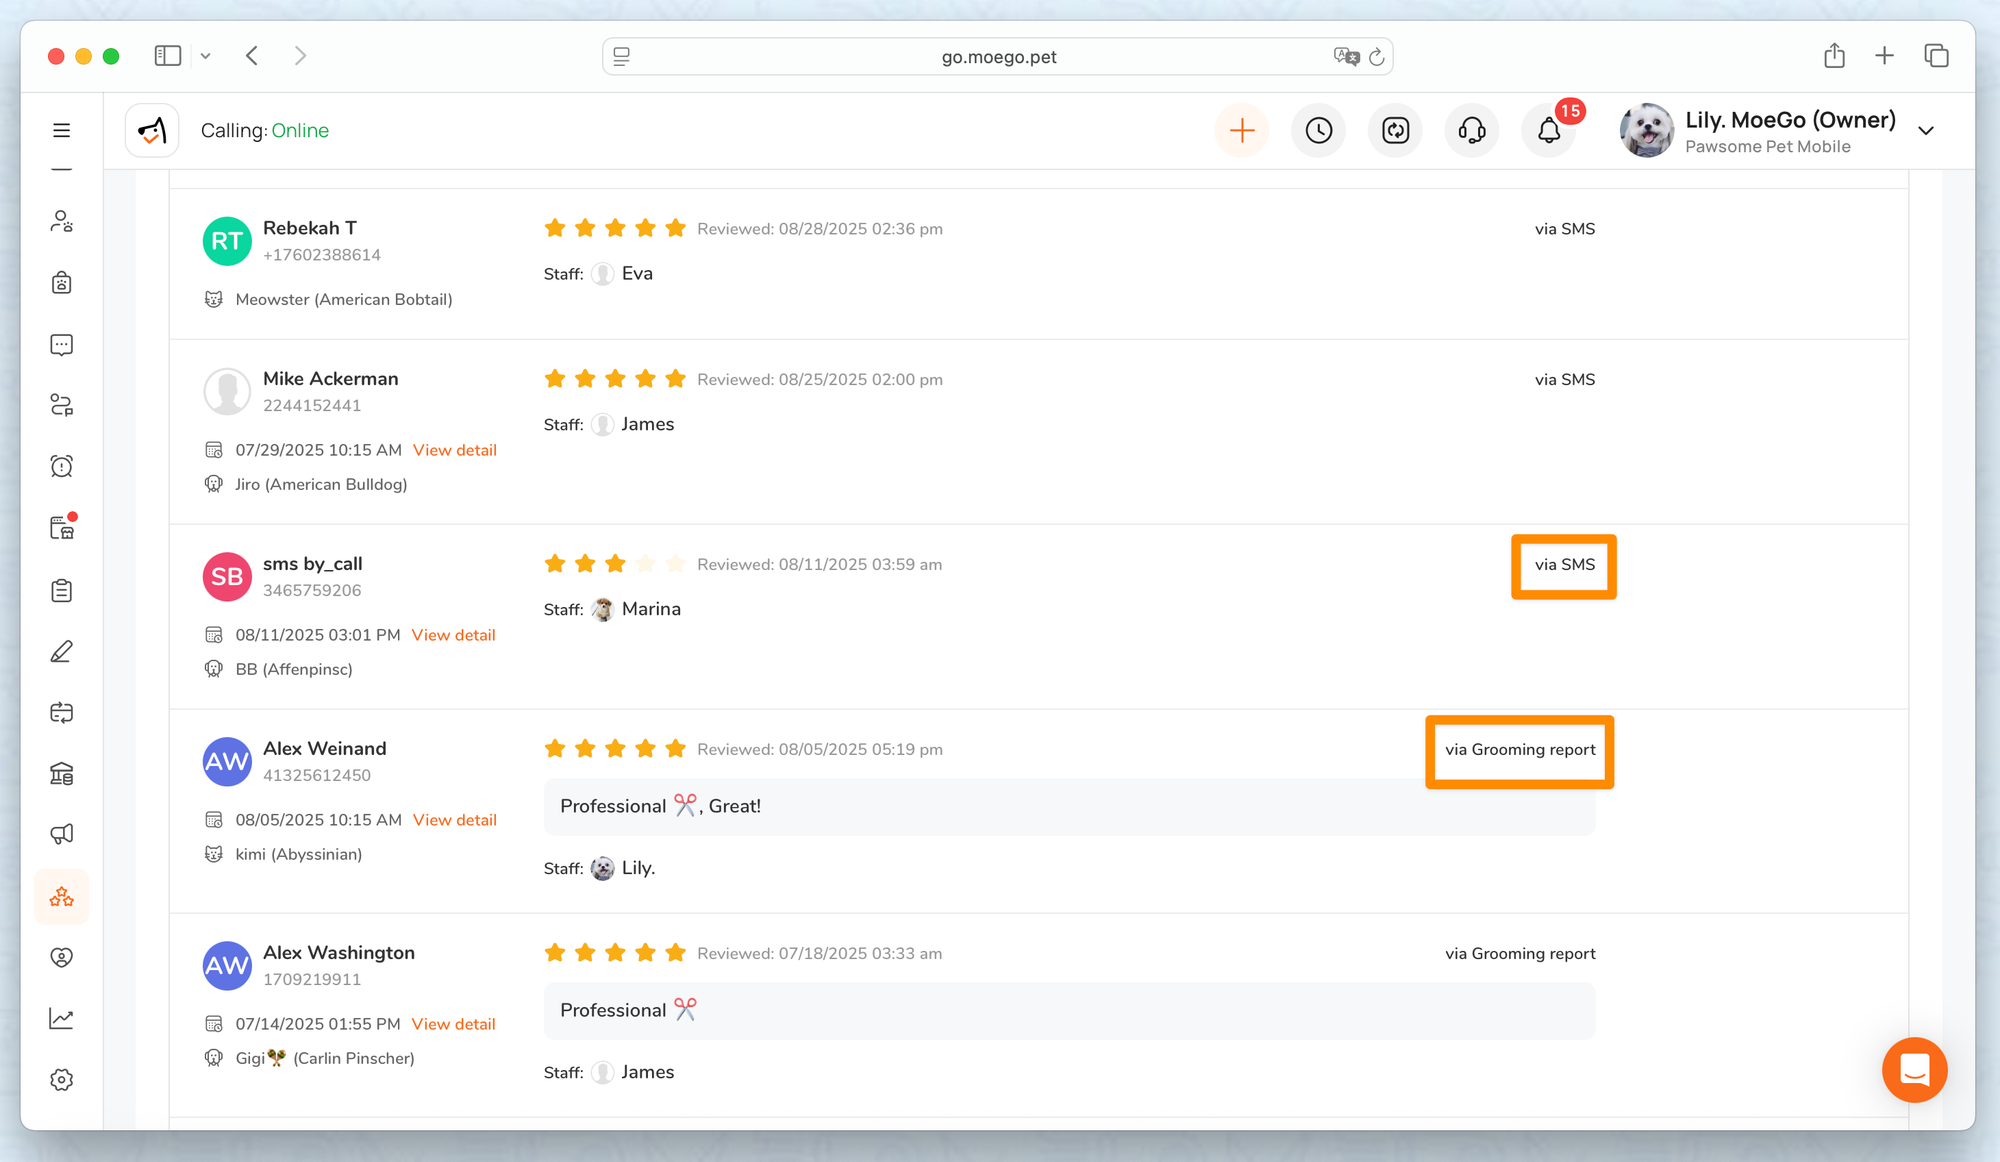
Task: Expand the Lily MoeGo account dropdown
Action: pyautogui.click(x=1926, y=131)
